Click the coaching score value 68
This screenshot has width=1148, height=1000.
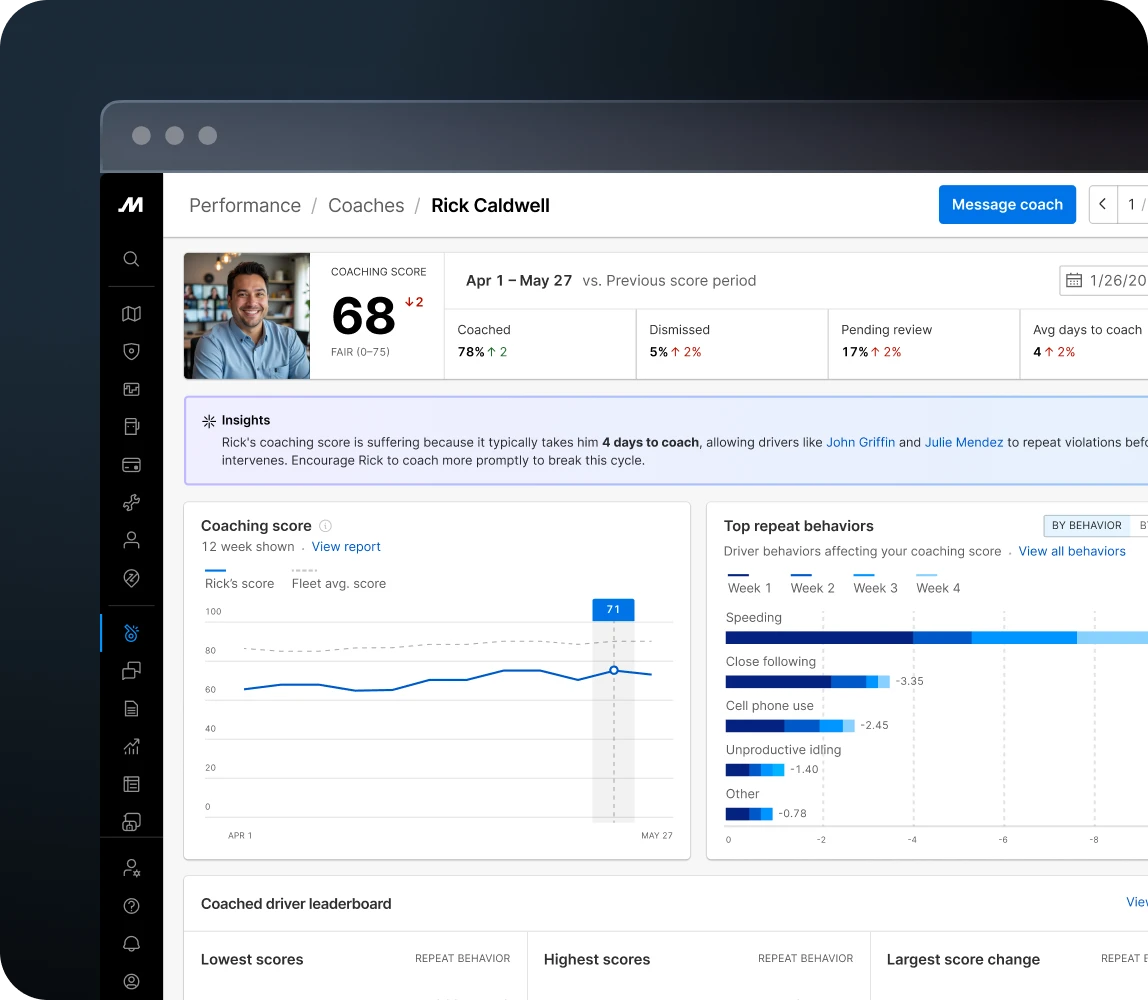click(363, 316)
